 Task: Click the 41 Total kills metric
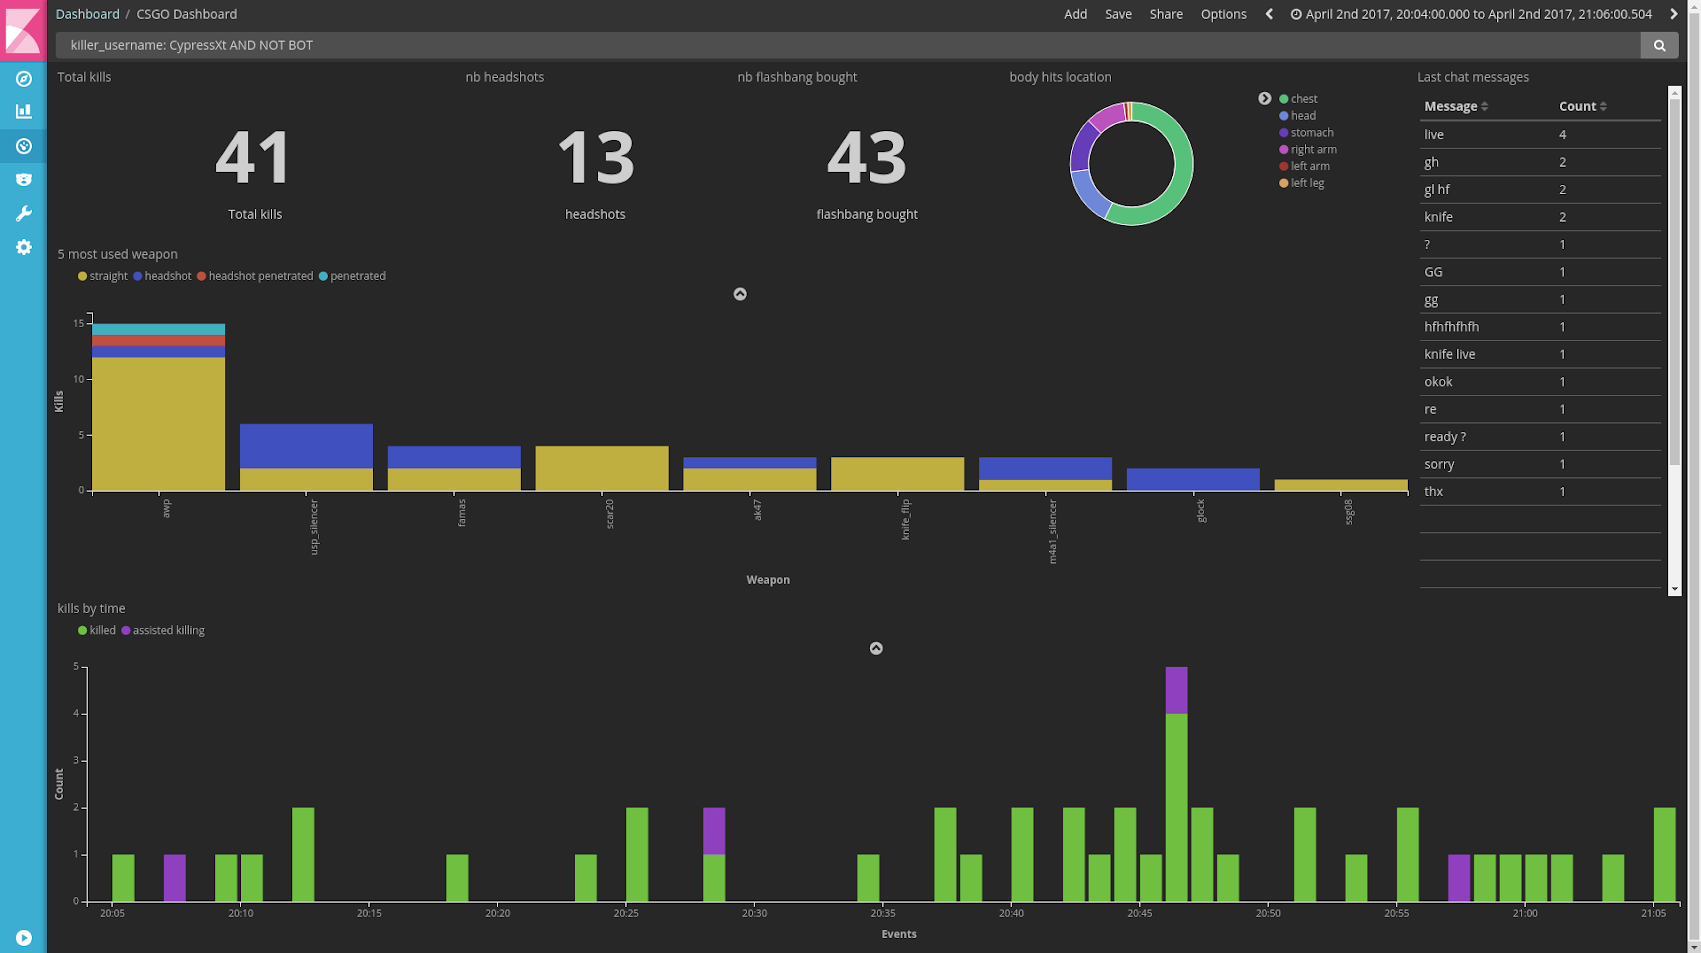click(x=254, y=158)
